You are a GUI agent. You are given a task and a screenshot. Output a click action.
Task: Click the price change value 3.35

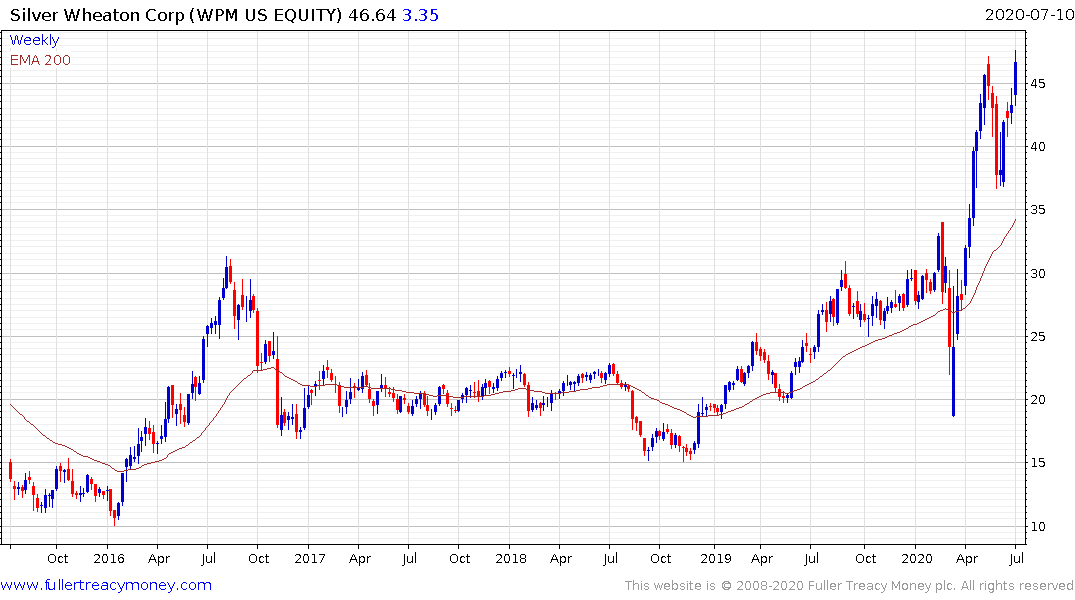point(420,15)
